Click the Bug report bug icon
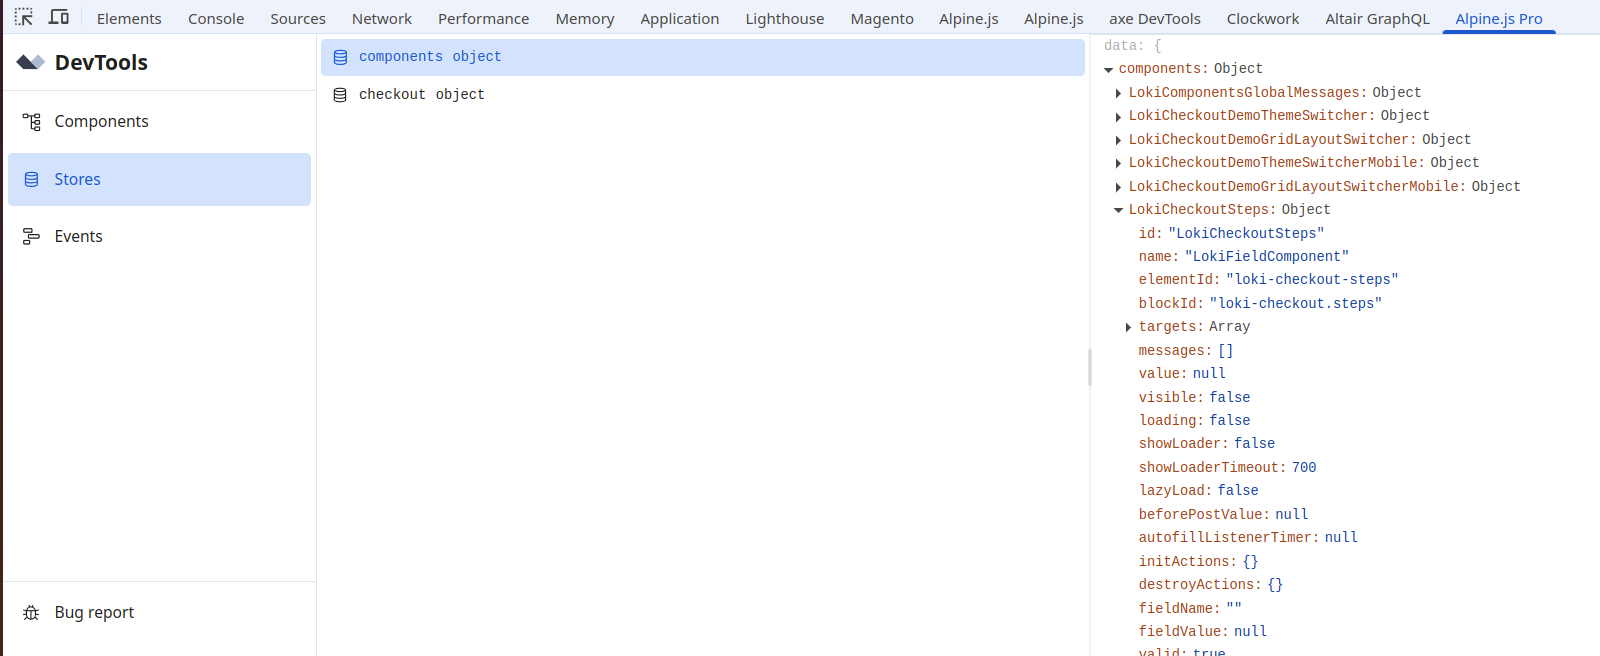 pos(32,613)
